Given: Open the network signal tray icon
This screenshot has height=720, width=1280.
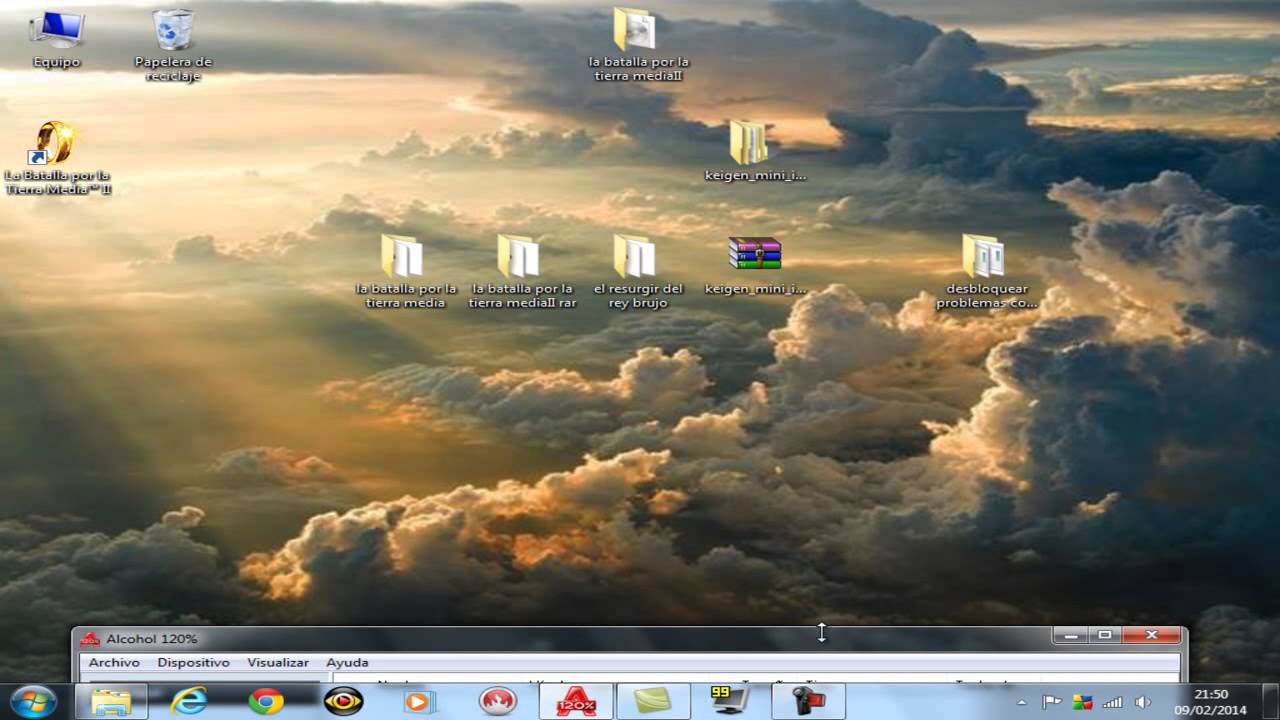Looking at the screenshot, I should [1112, 702].
